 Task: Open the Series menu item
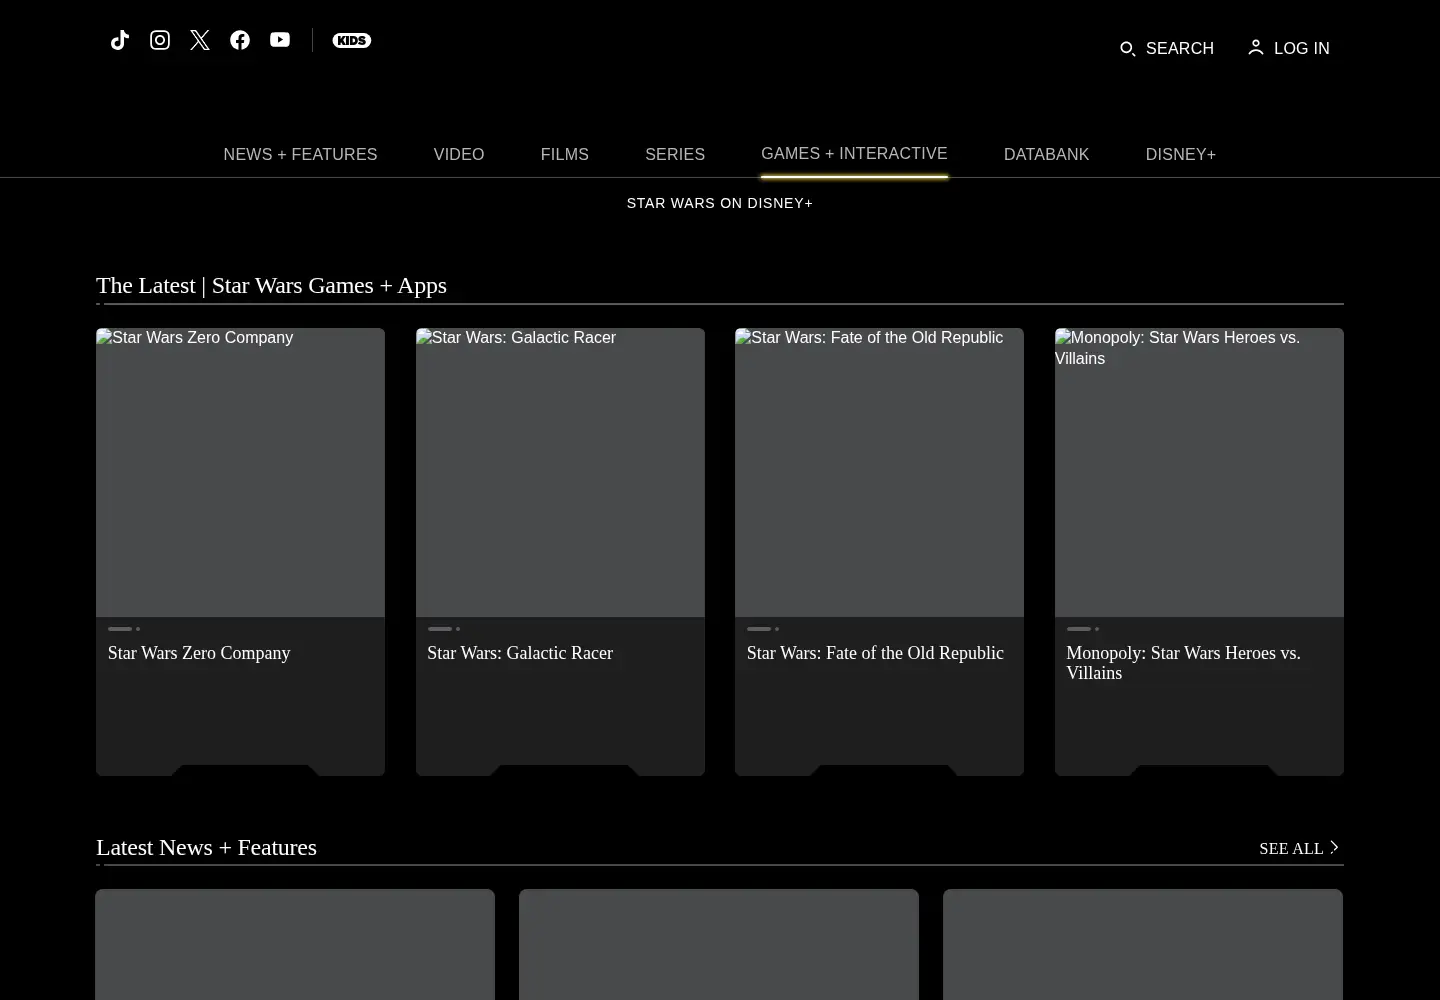click(x=675, y=154)
